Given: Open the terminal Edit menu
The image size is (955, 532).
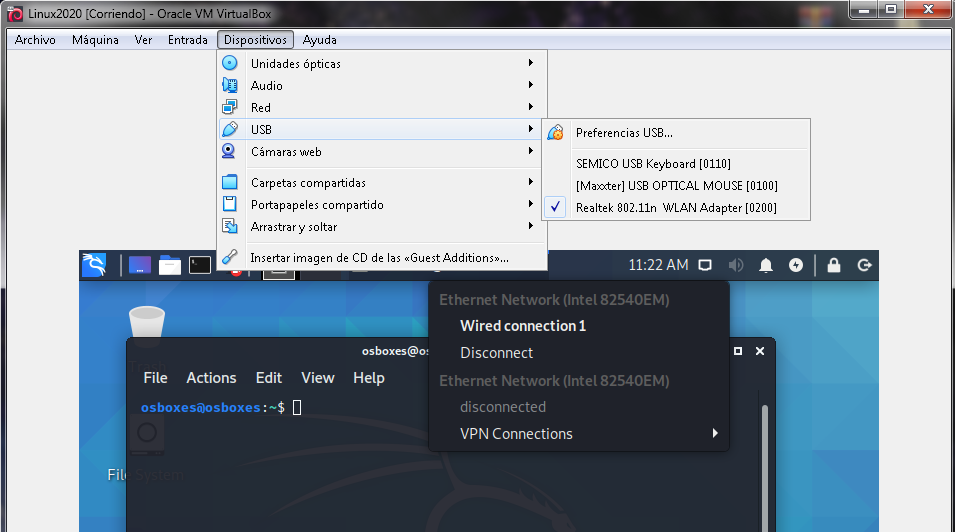Looking at the screenshot, I should coord(269,378).
